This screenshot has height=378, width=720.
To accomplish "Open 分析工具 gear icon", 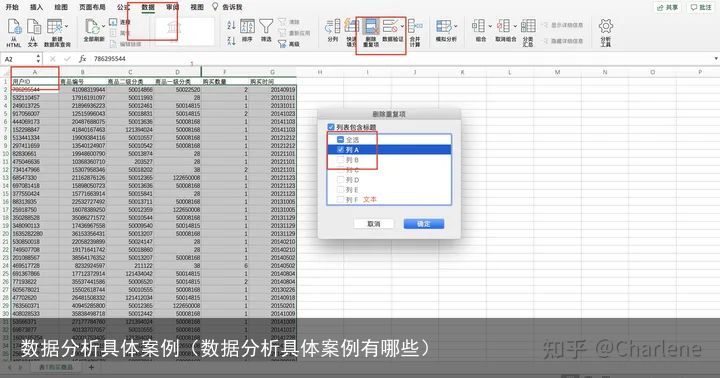I will click(606, 27).
